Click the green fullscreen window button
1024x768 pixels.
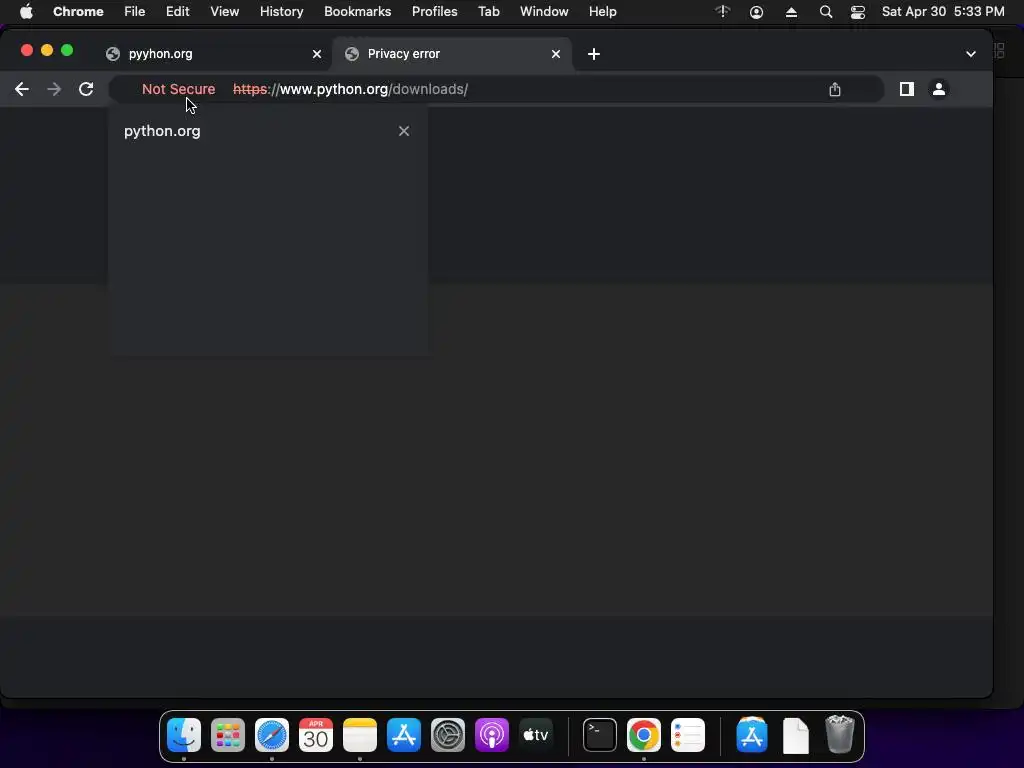(x=67, y=50)
